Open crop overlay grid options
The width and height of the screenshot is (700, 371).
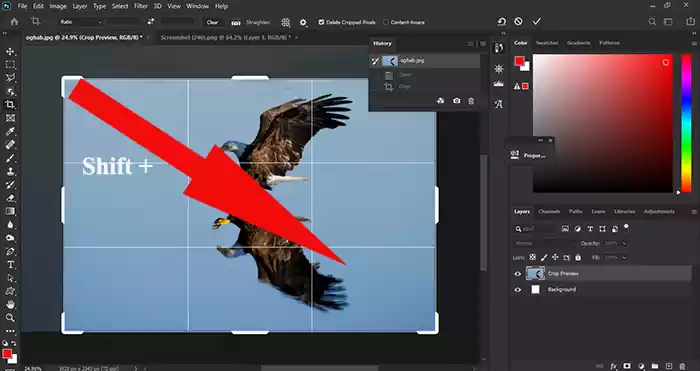pyautogui.click(x=286, y=22)
